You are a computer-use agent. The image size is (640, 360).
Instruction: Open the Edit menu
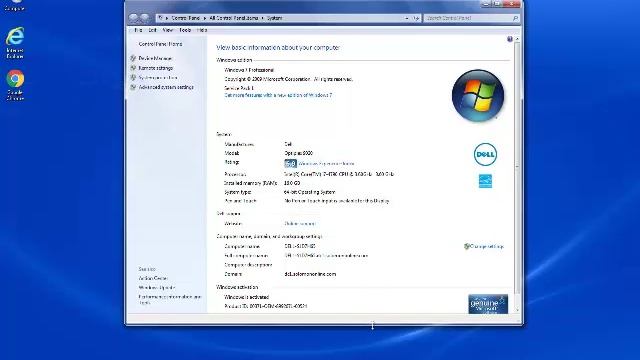click(152, 30)
